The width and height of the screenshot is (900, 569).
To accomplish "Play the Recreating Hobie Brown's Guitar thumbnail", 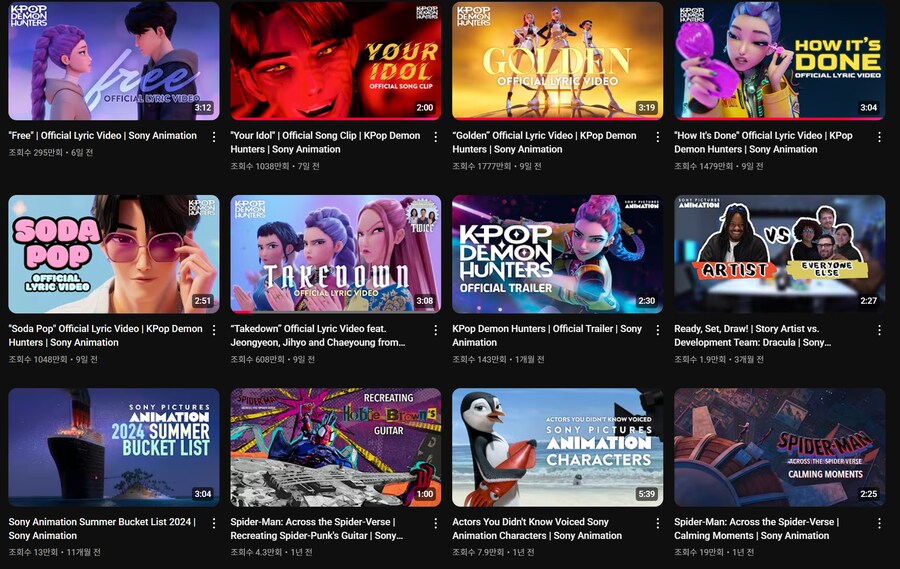I will tap(336, 447).
